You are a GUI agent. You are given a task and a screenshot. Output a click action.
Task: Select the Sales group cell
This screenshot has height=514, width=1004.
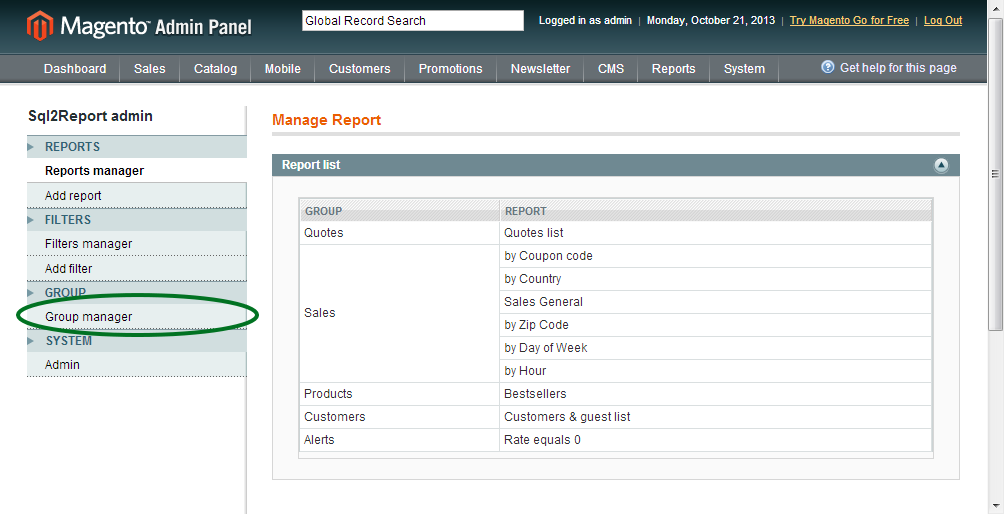[x=400, y=313]
